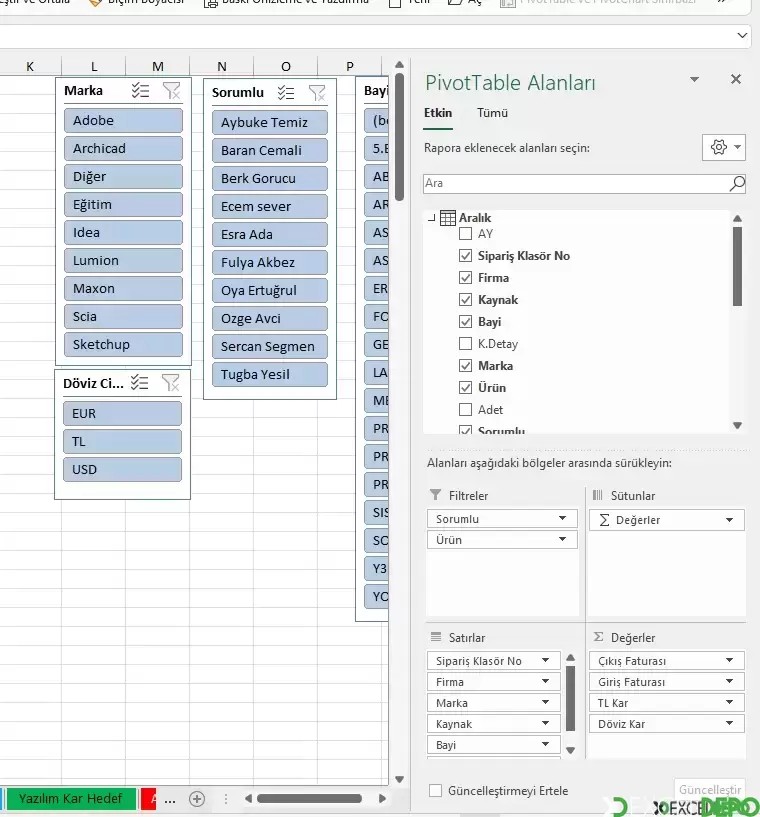Open Sipariş Klasör No row dropdown
The height and width of the screenshot is (817, 760).
tap(545, 660)
